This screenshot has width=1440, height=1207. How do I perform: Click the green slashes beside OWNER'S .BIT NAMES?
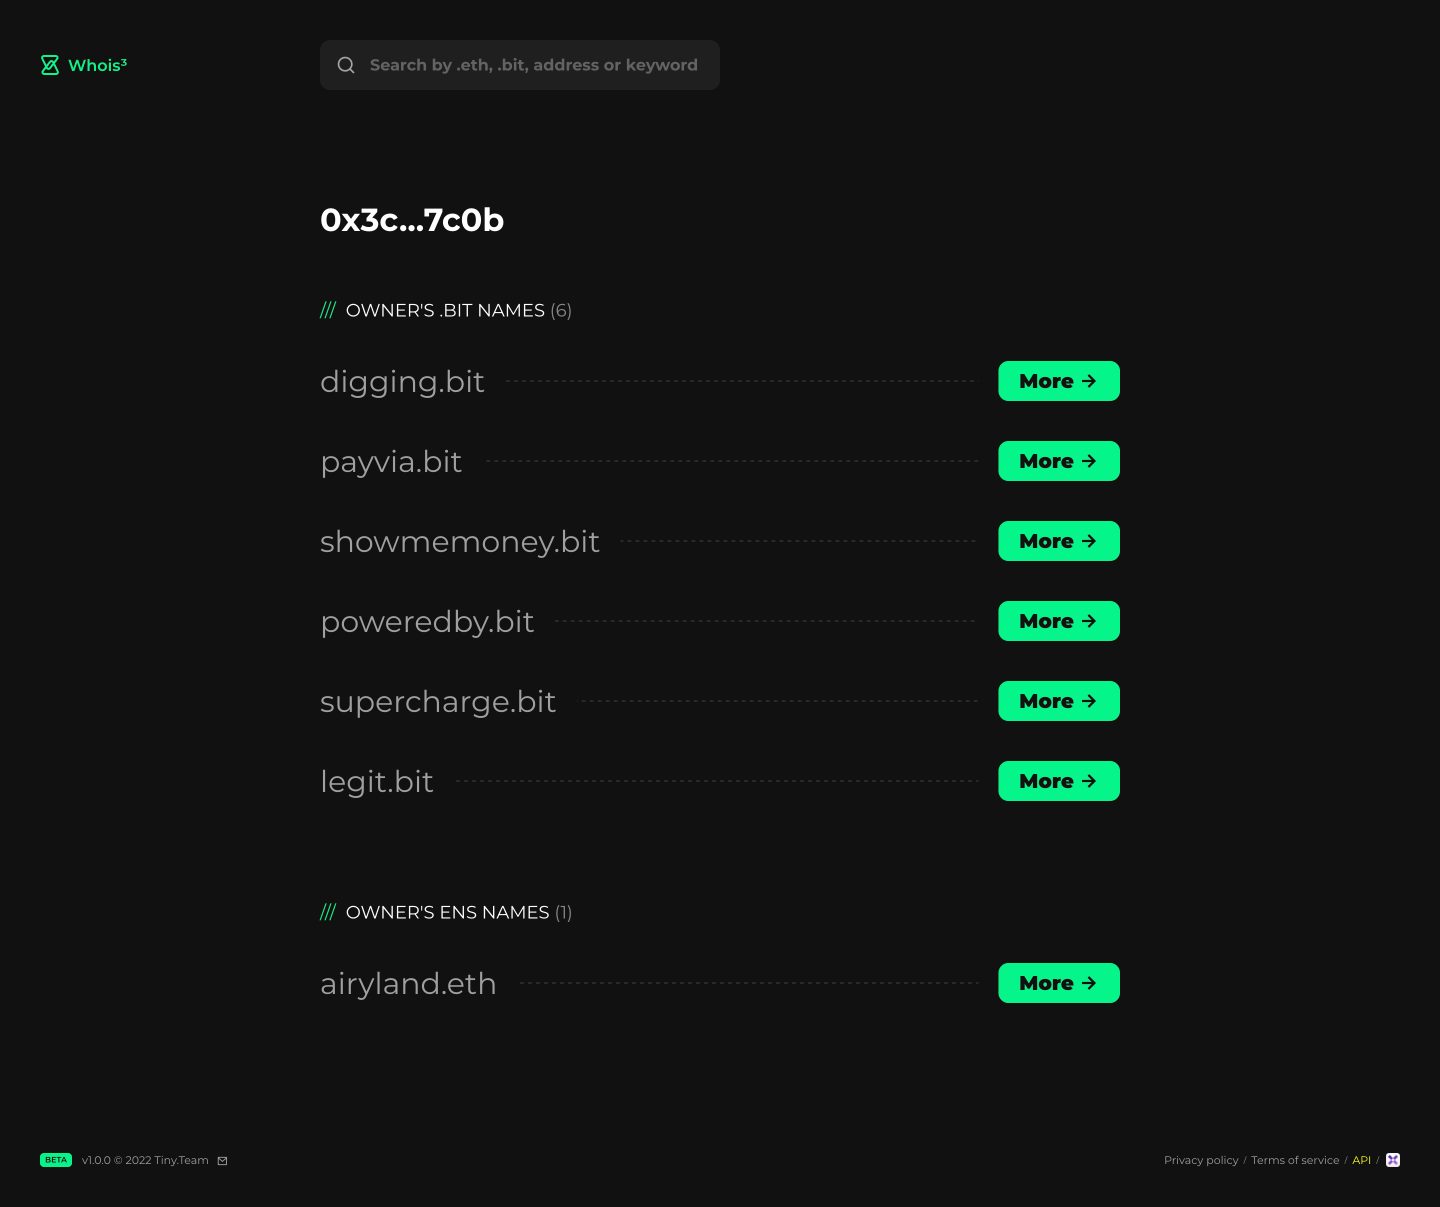[328, 310]
